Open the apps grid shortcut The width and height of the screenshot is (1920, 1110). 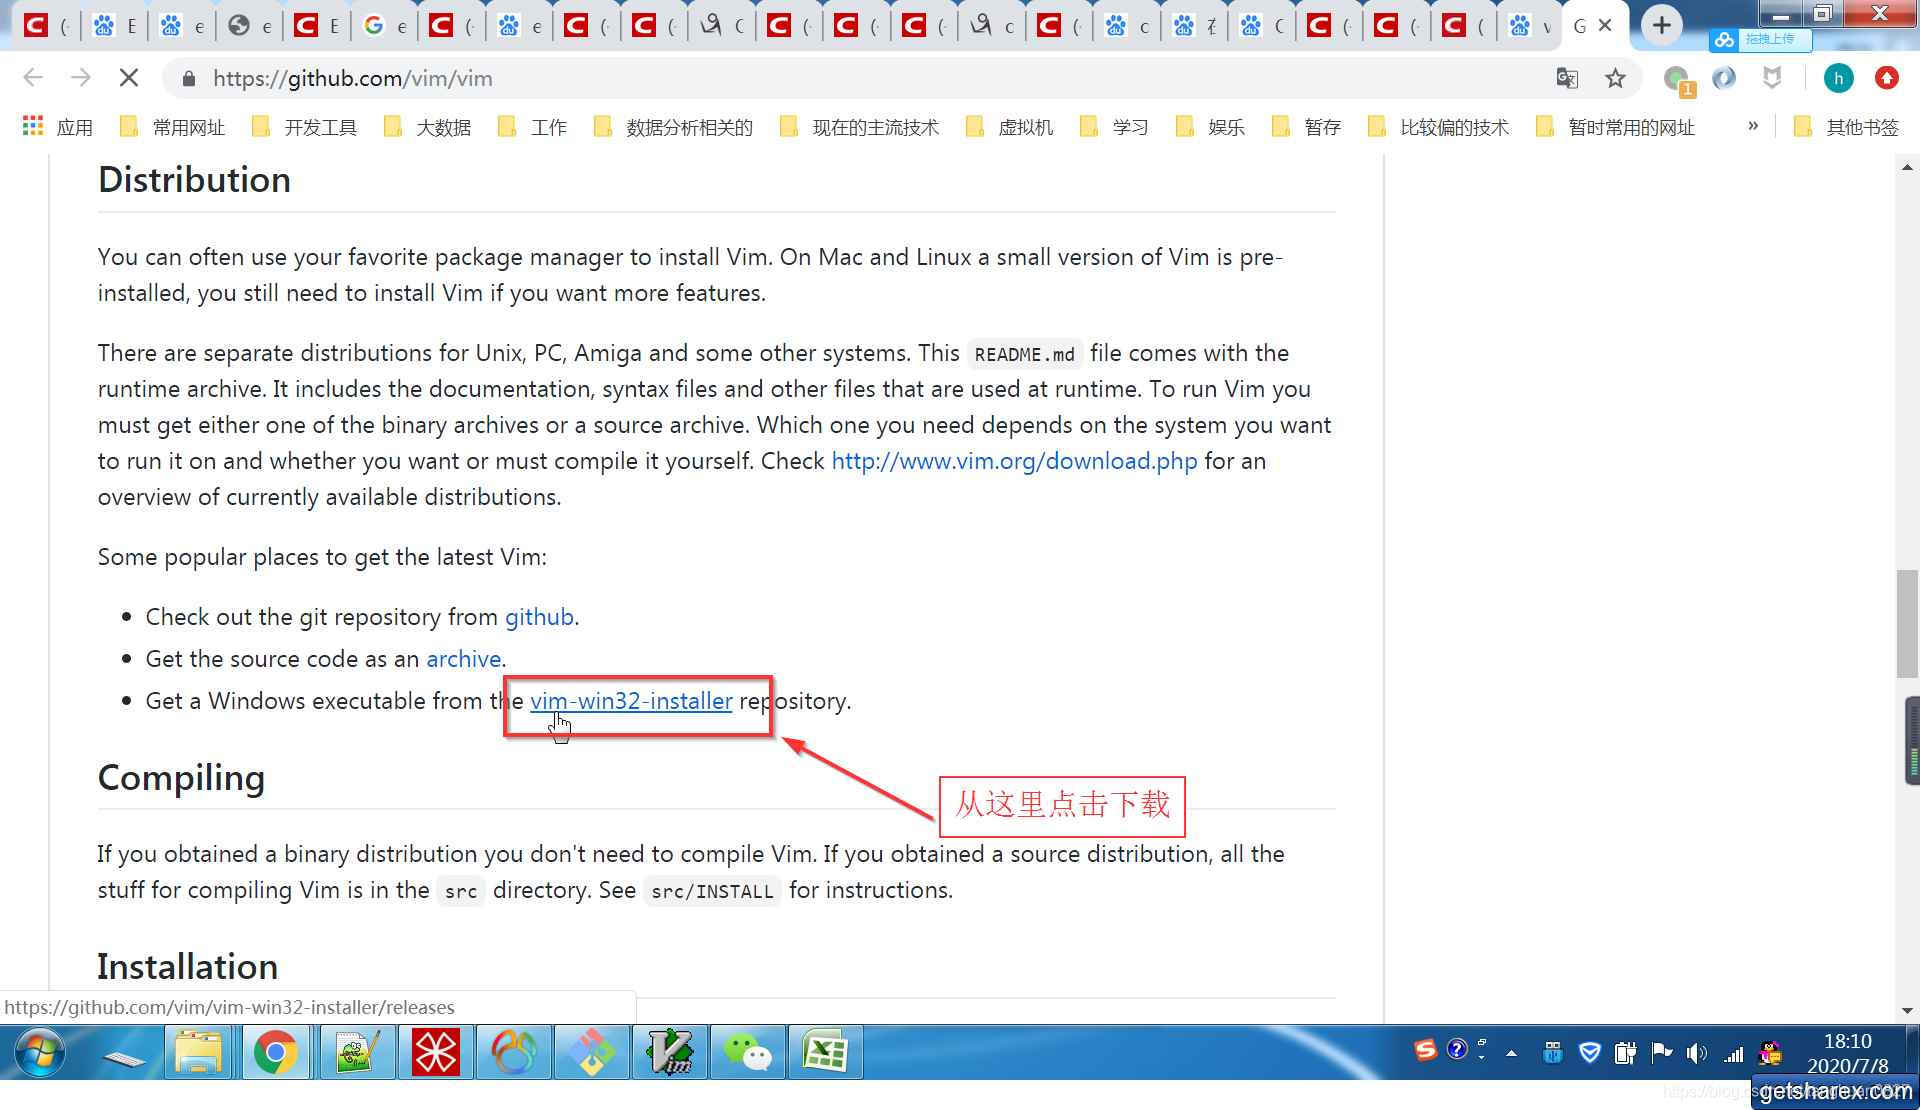(33, 127)
